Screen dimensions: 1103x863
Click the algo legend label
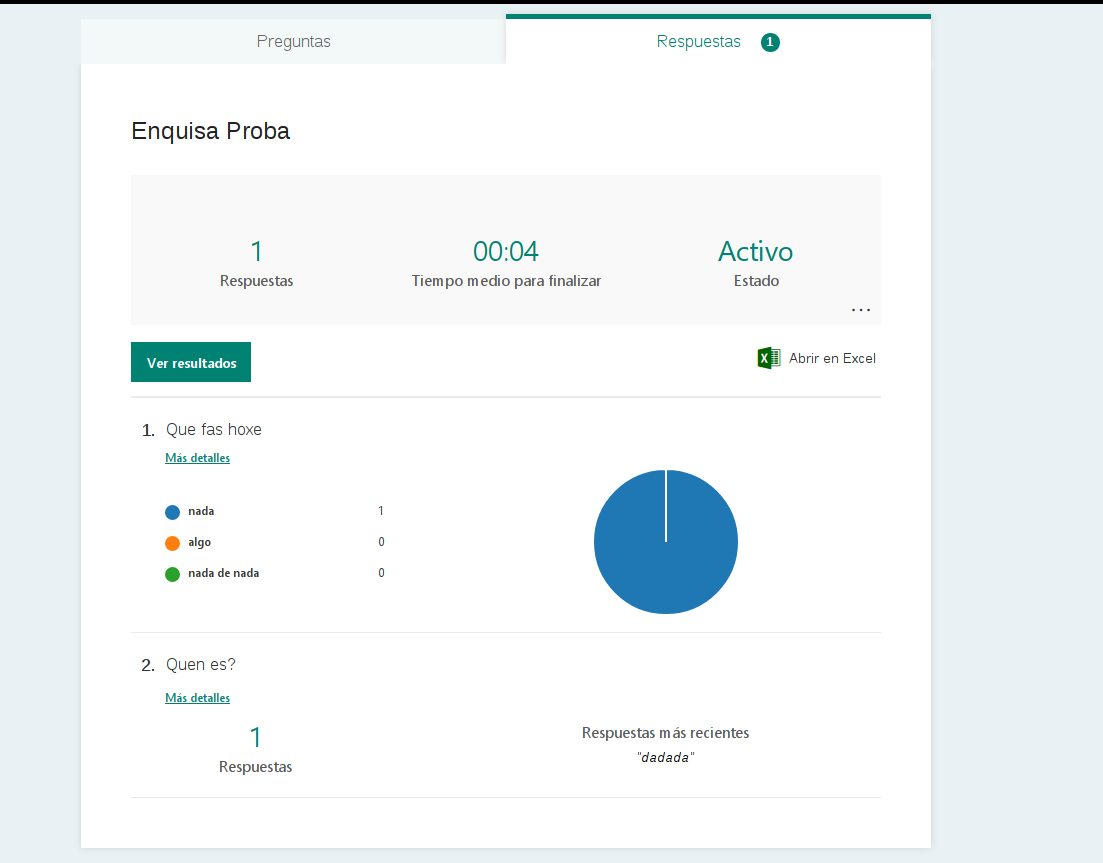[x=199, y=542]
